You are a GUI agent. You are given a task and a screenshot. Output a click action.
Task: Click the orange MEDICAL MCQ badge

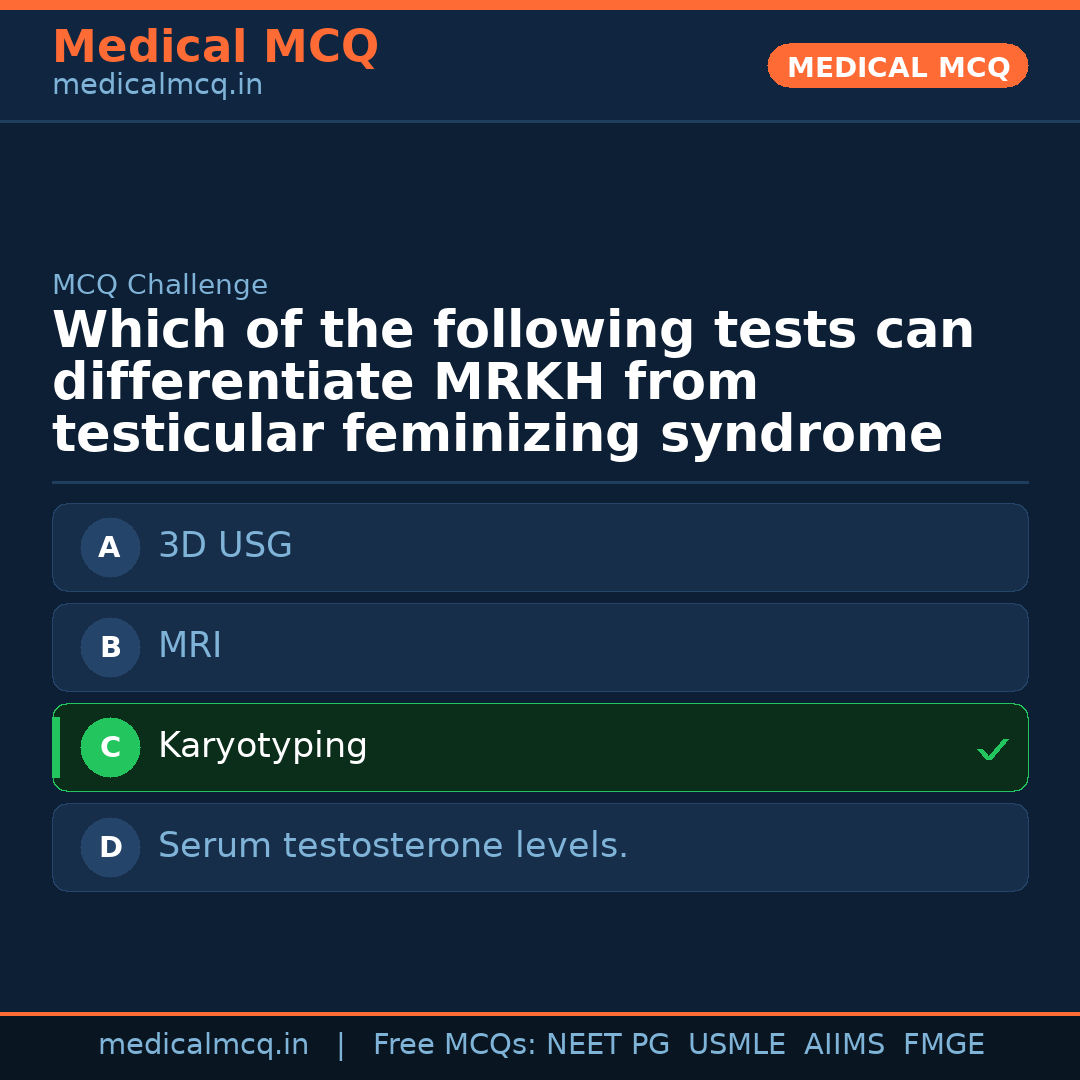tap(898, 67)
